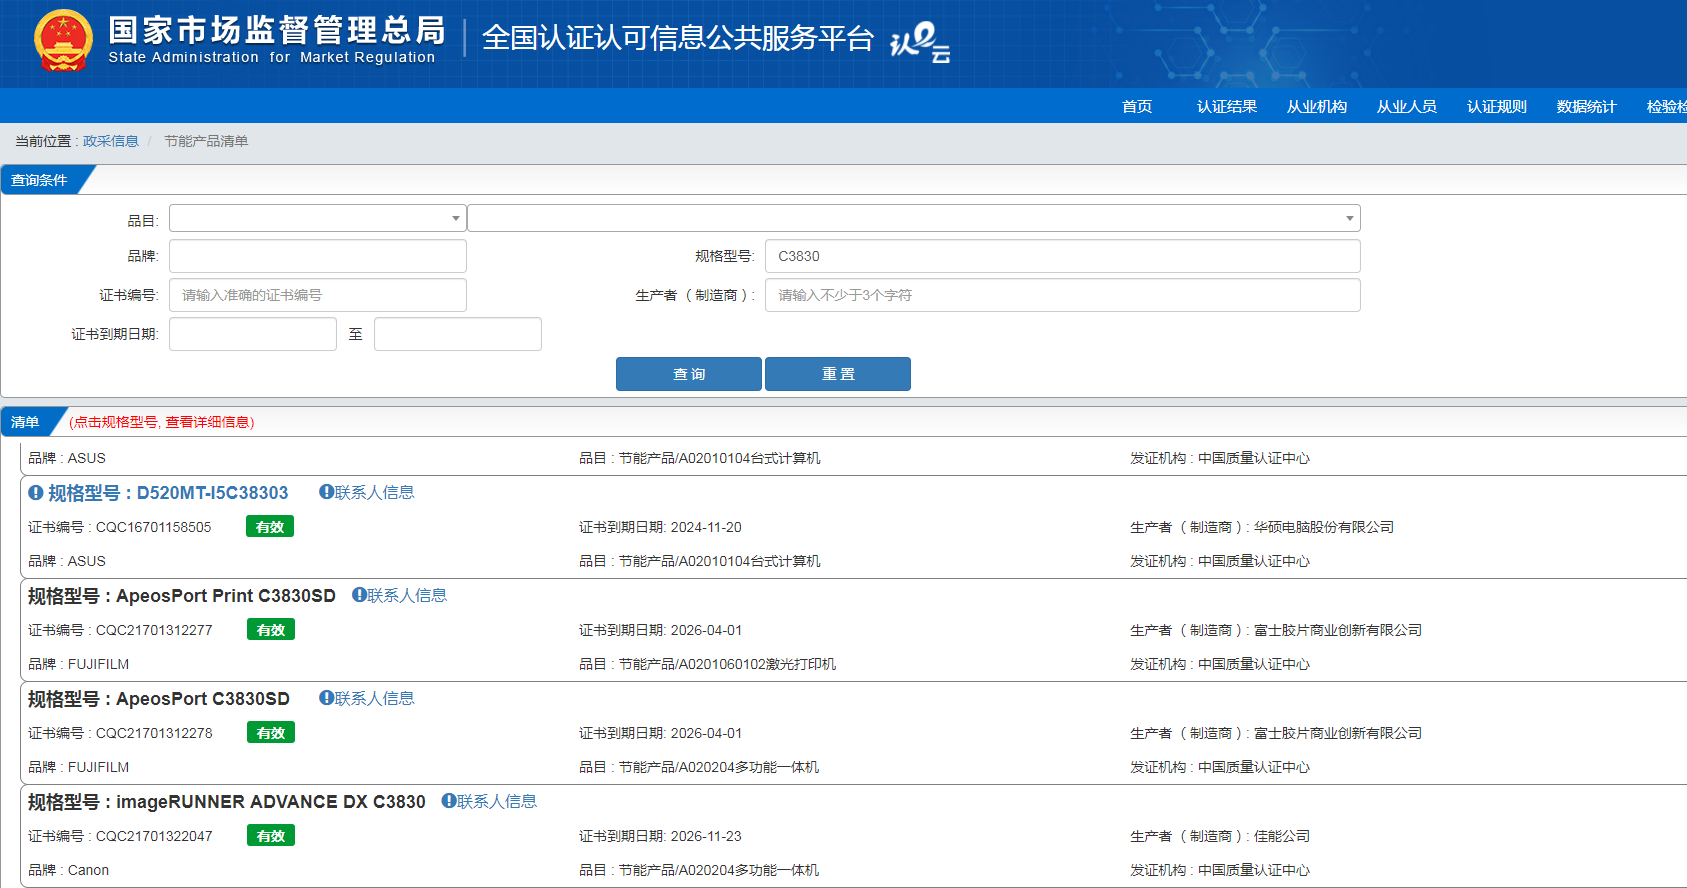Image resolution: width=1687 pixels, height=888 pixels.
Task: Expand the second 品目 subcategory dropdown
Action: 913,218
